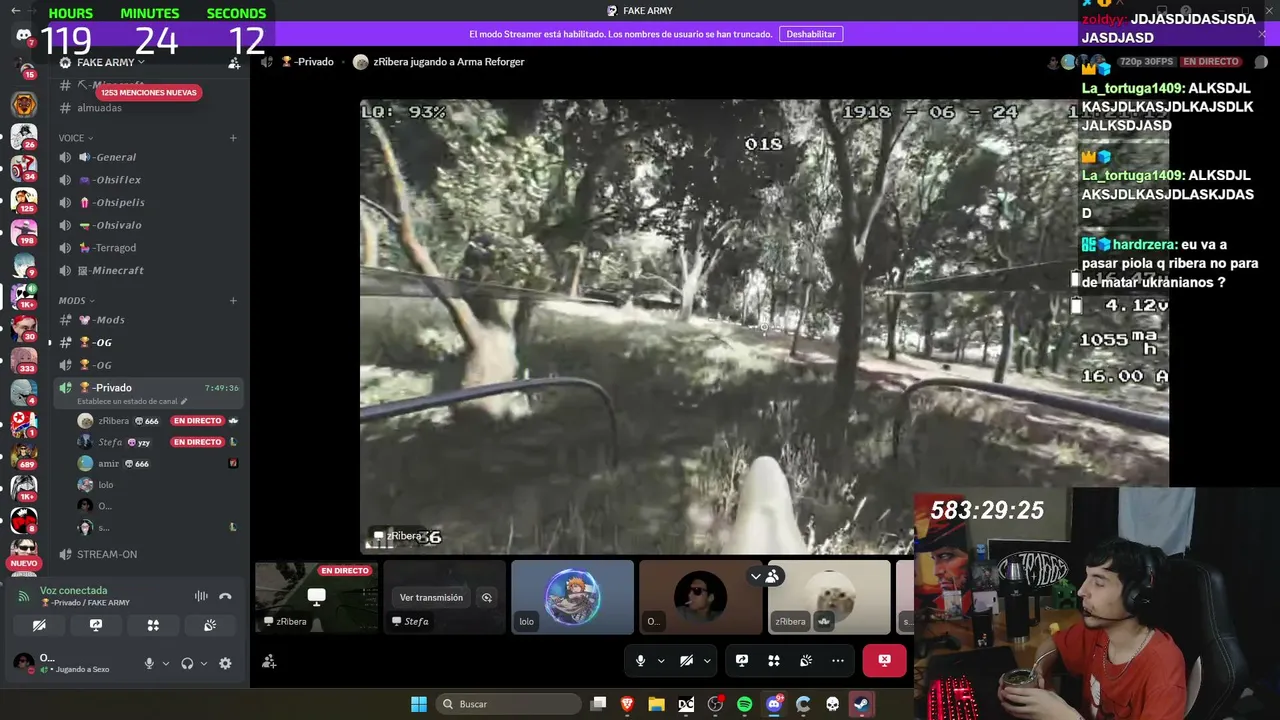Start an activity from voice connected panel
Image resolution: width=1280 pixels, height=720 pixels.
pos(153,625)
